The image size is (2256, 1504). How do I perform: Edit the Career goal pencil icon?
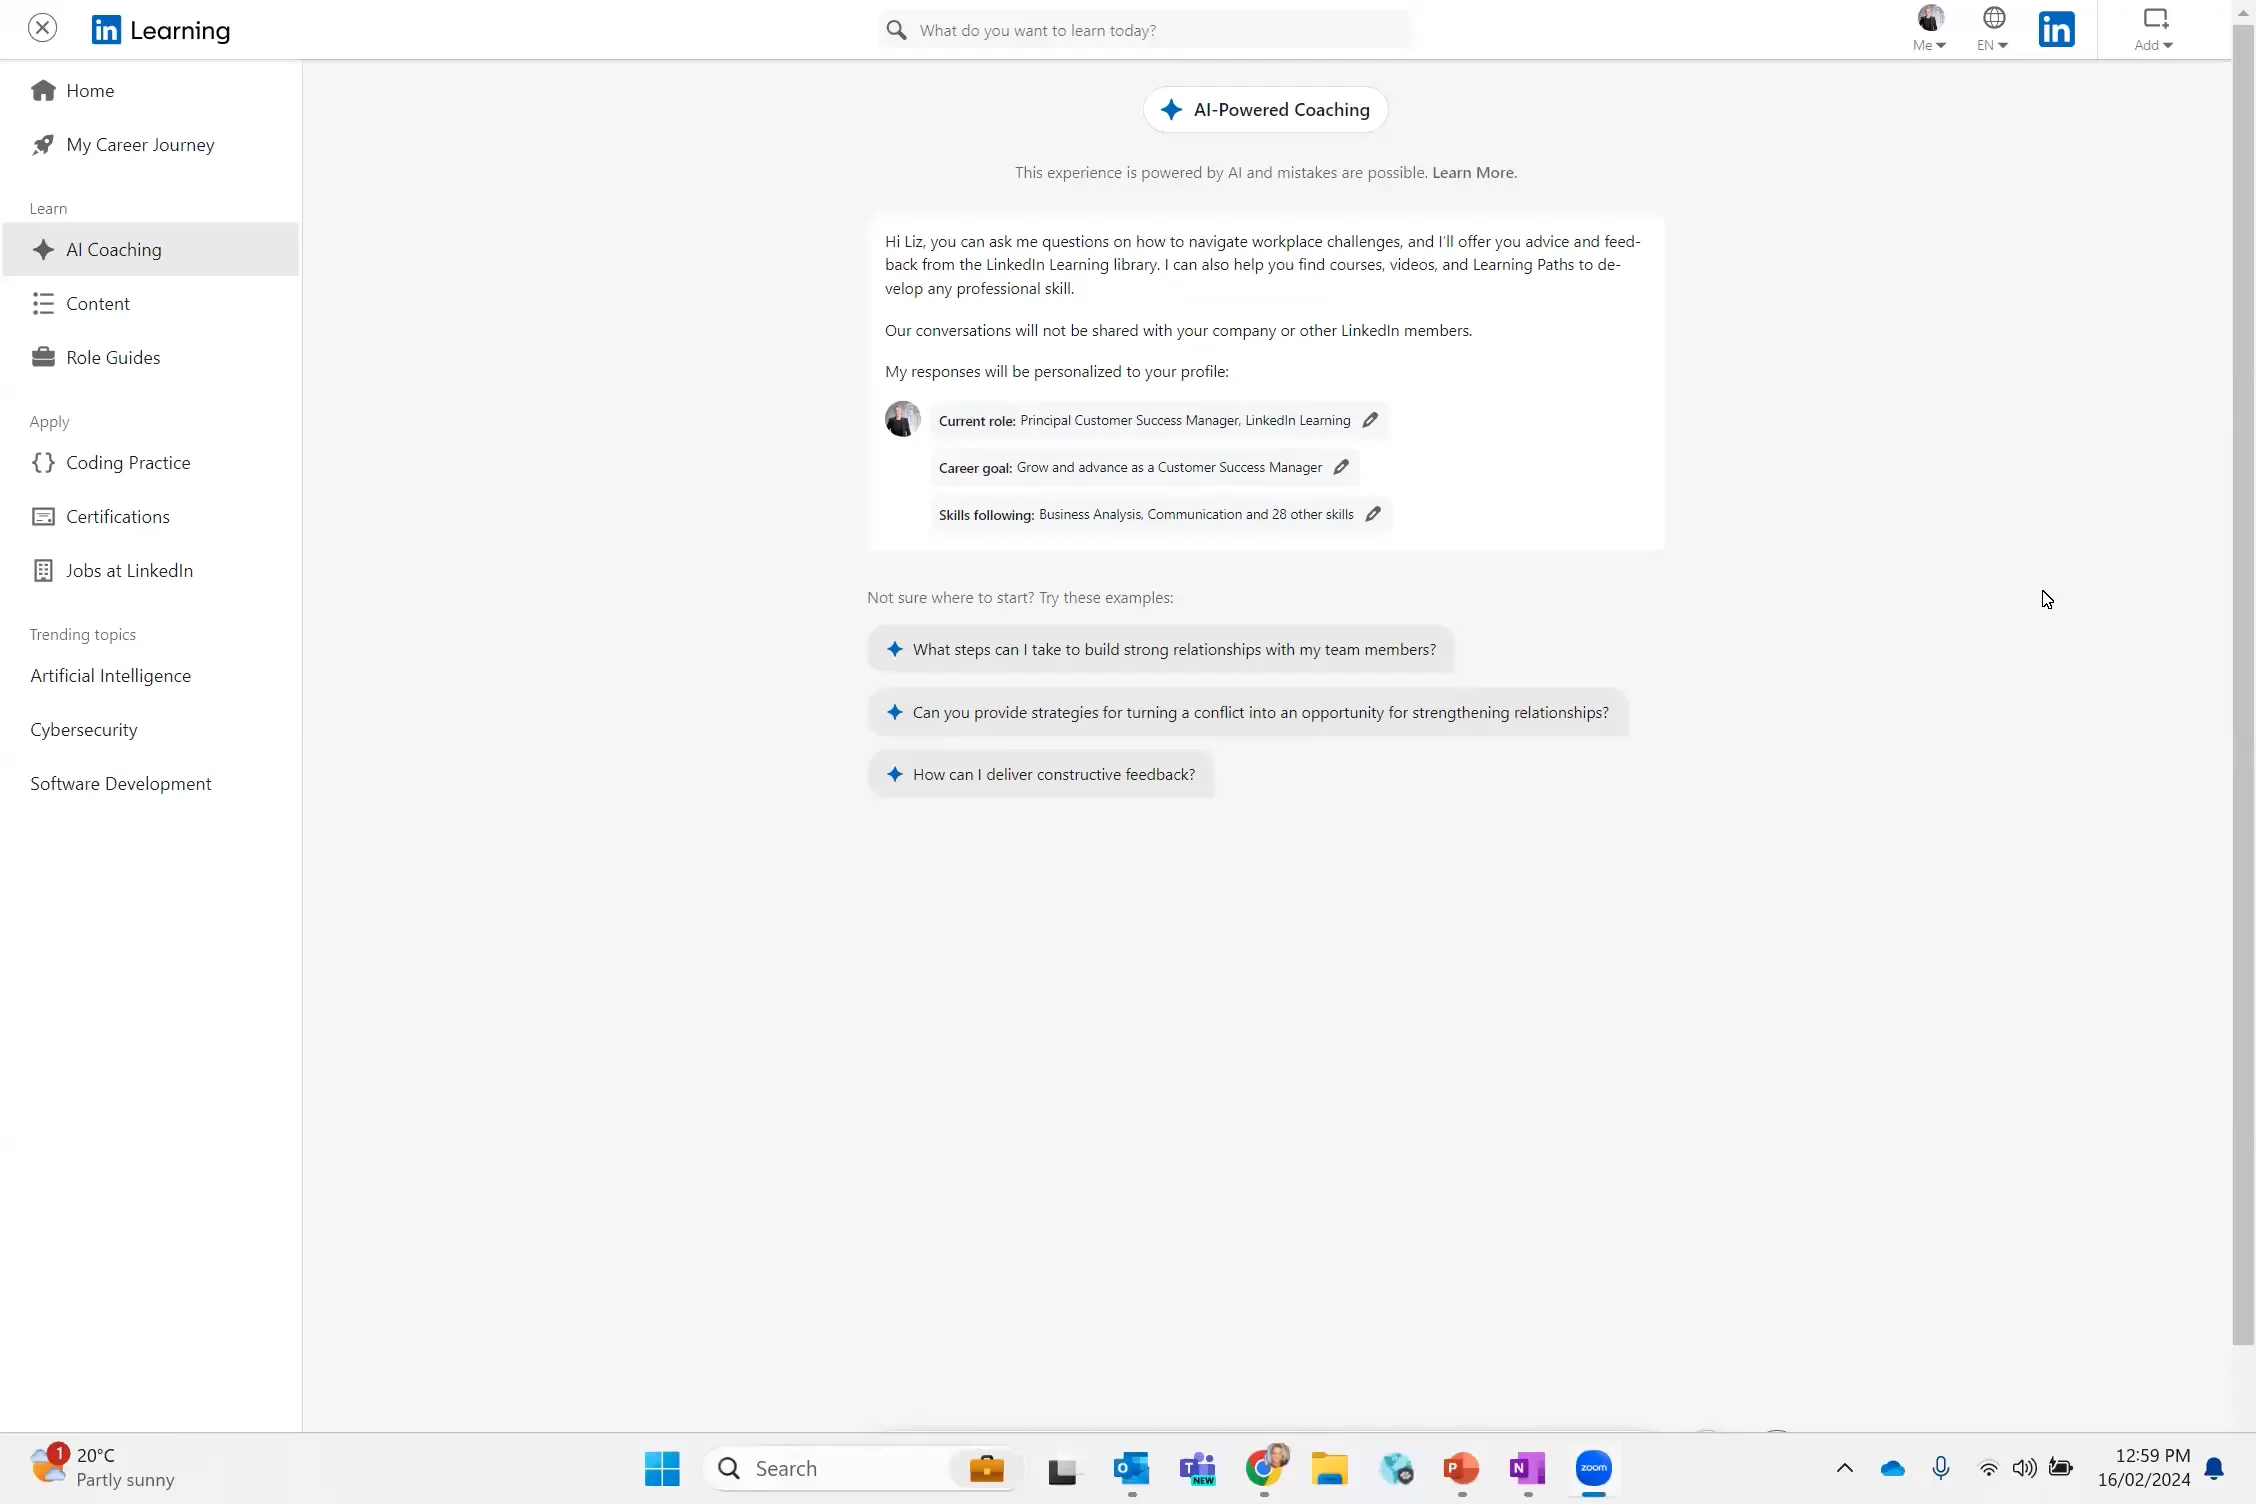(x=1341, y=467)
